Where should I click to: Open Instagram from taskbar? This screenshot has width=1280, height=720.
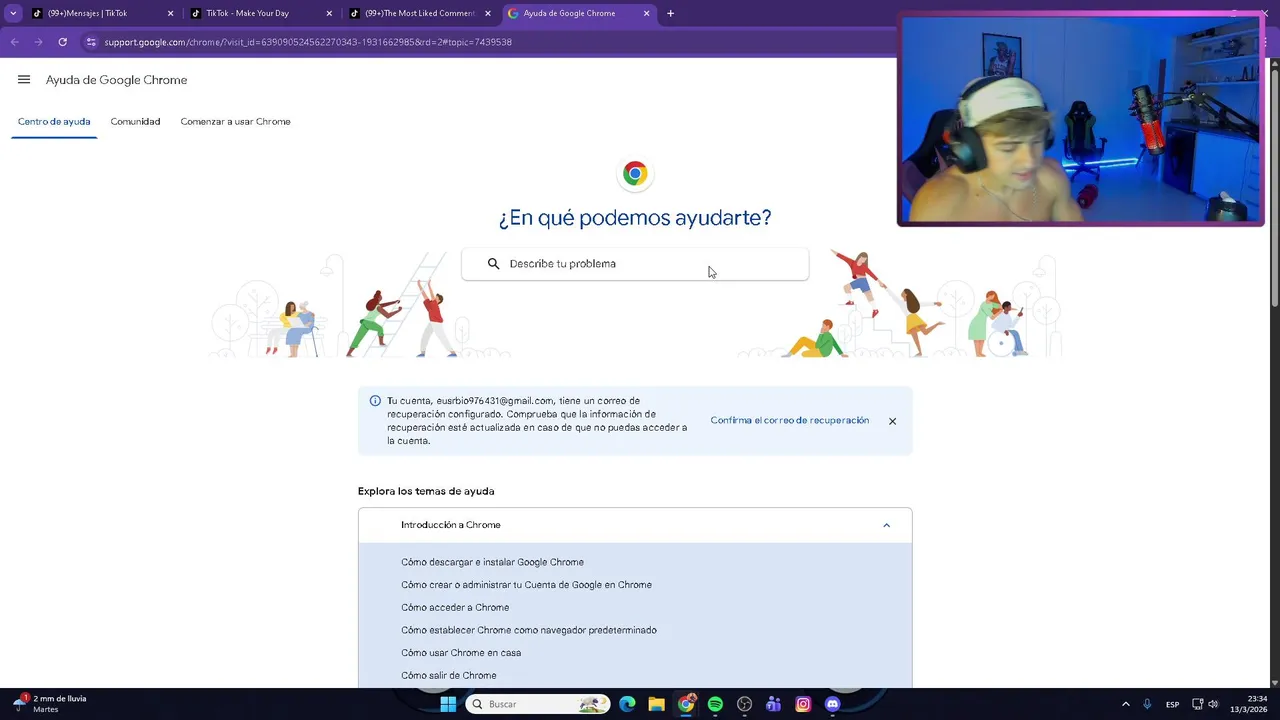(x=803, y=704)
